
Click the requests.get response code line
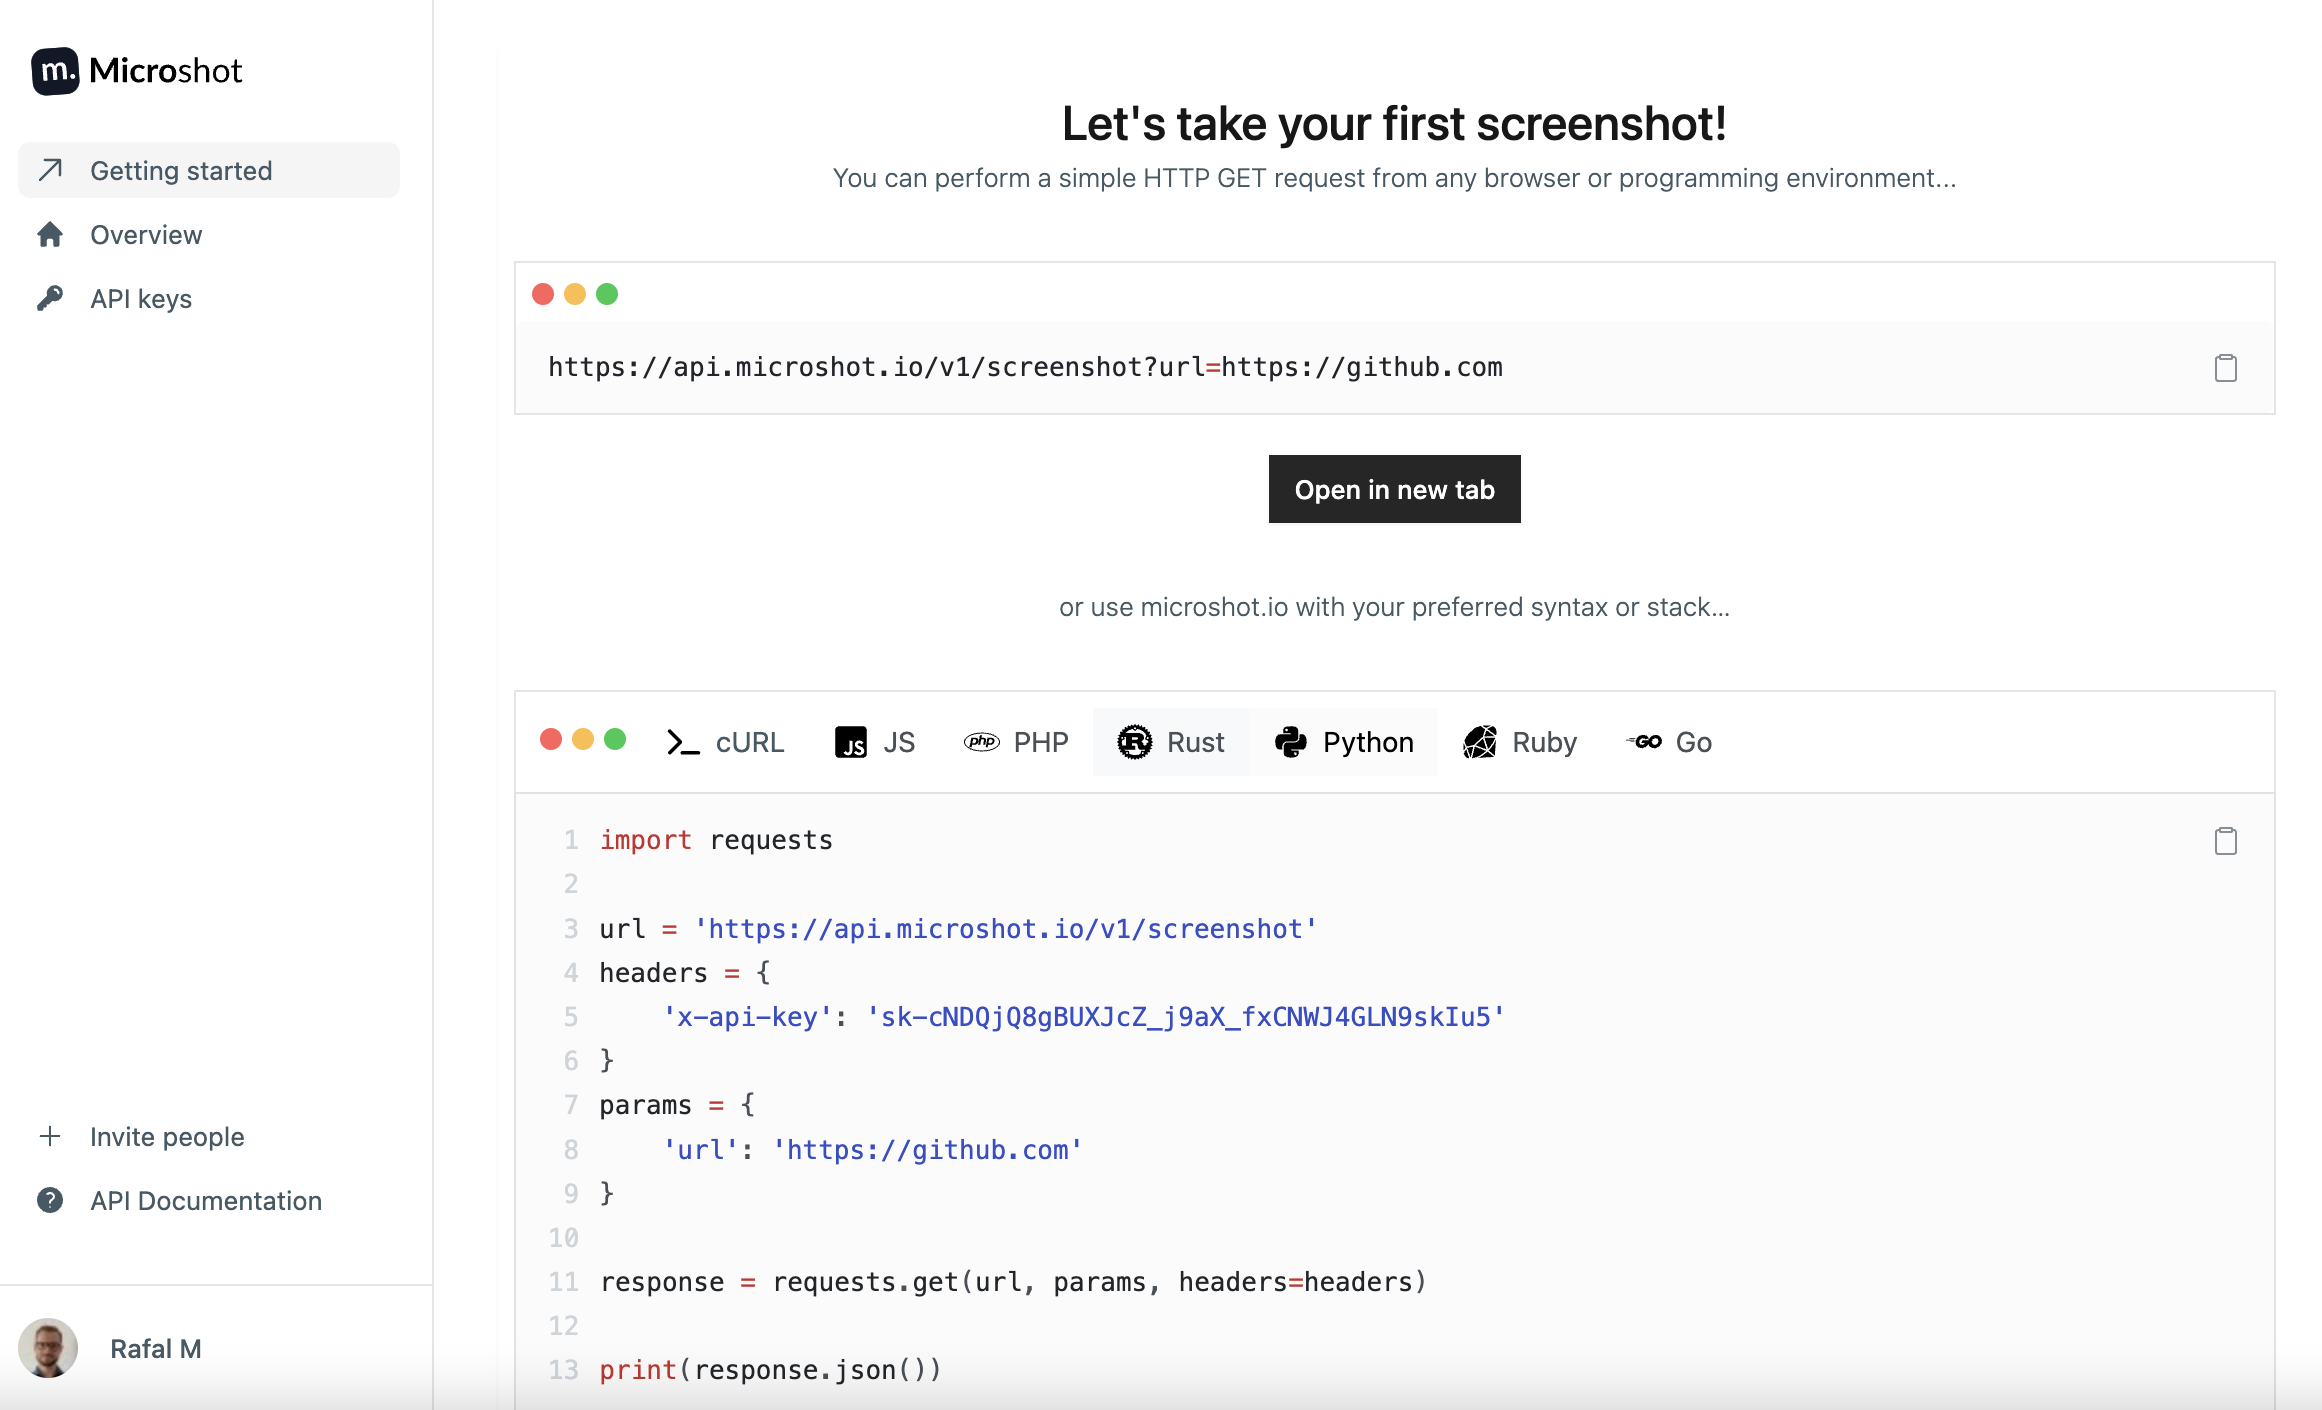coord(1013,1282)
